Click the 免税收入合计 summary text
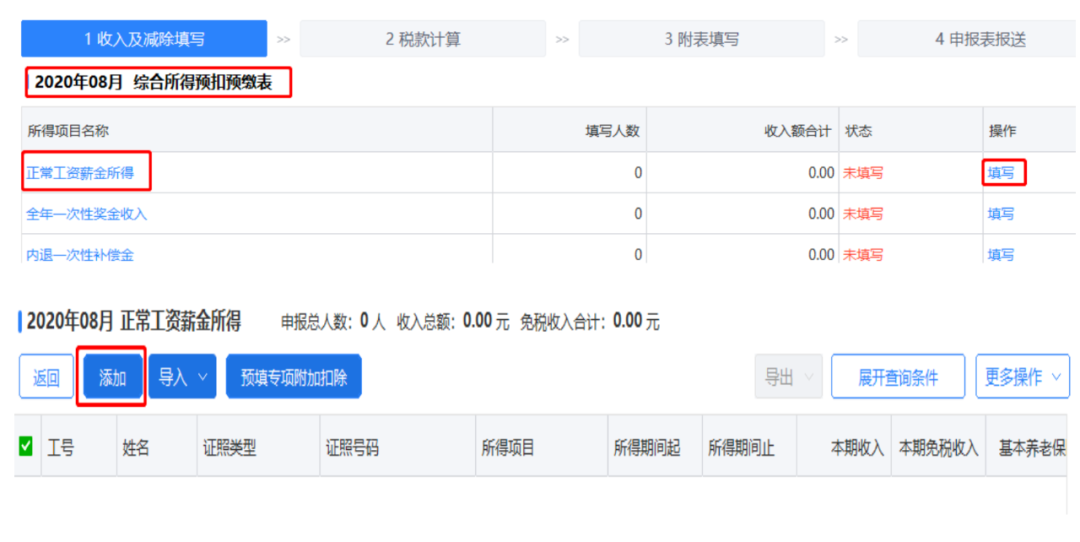Image resolution: width=1080 pixels, height=542 pixels. coord(590,322)
